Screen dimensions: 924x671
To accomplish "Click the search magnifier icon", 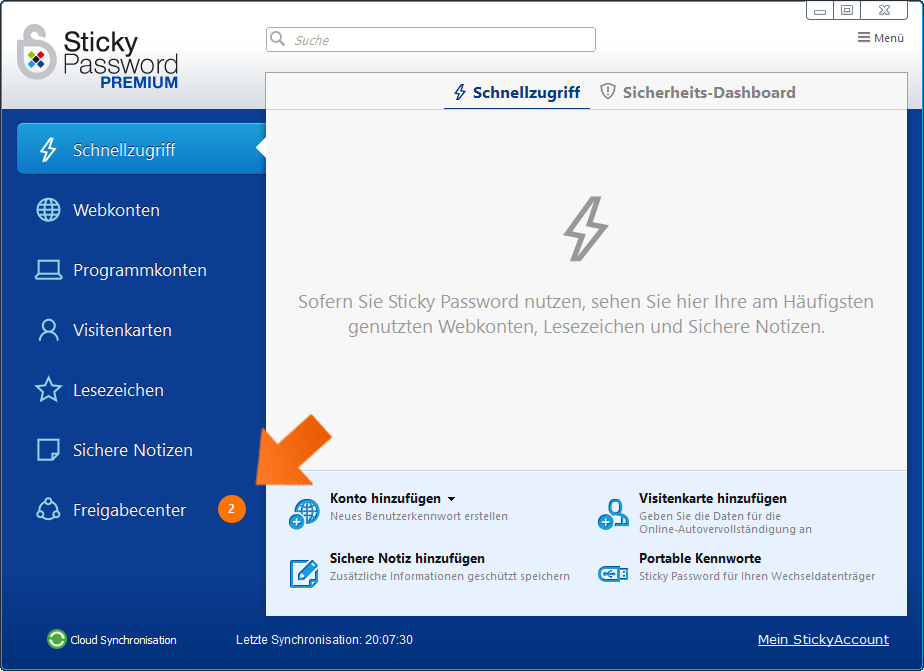I will click(x=277, y=39).
